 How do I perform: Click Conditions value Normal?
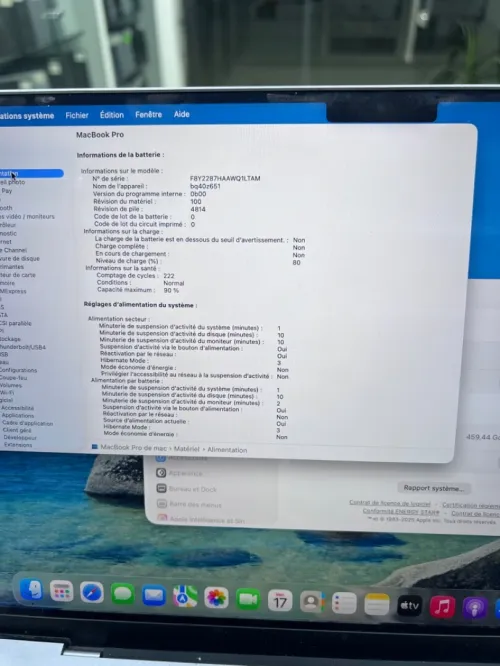click(x=174, y=283)
